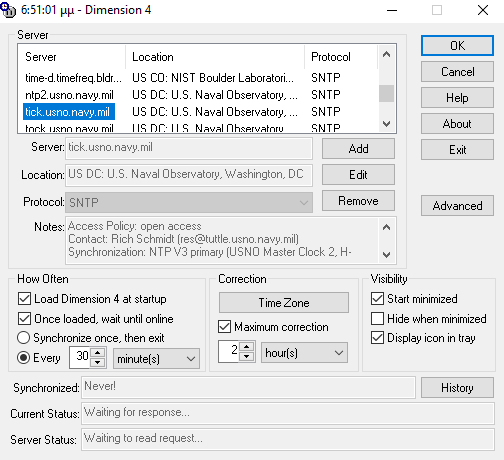Click the server list scroll down arrow
The width and height of the screenshot is (504, 460).
(386, 124)
